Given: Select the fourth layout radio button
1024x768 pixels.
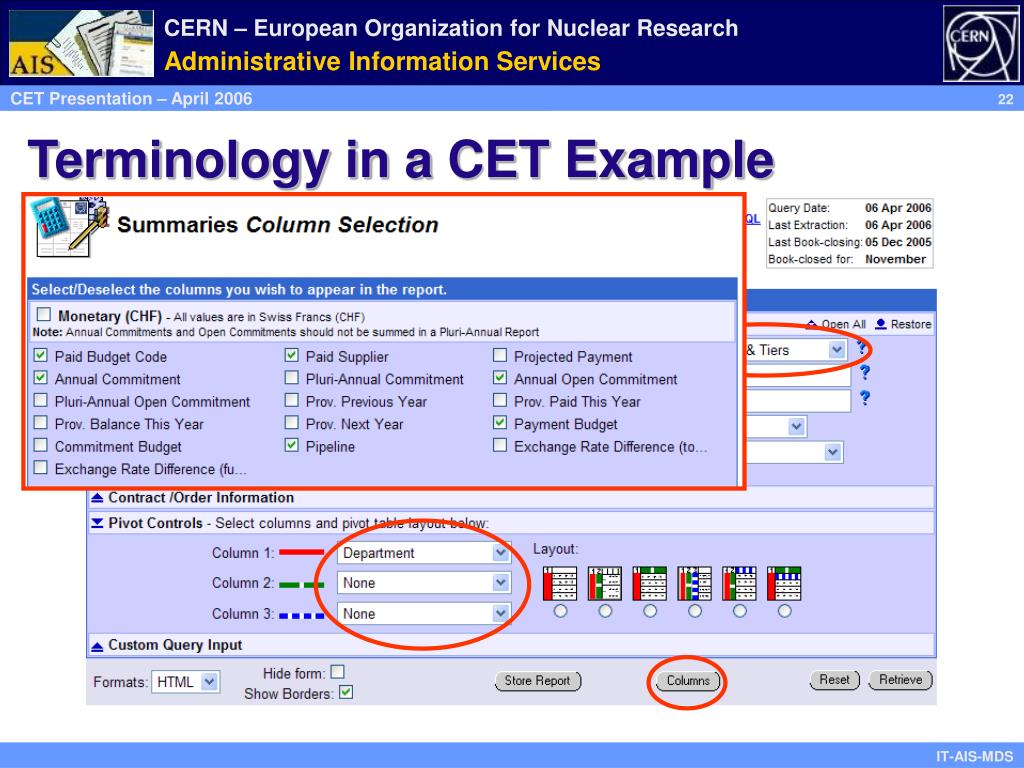Looking at the screenshot, I should tap(695, 611).
